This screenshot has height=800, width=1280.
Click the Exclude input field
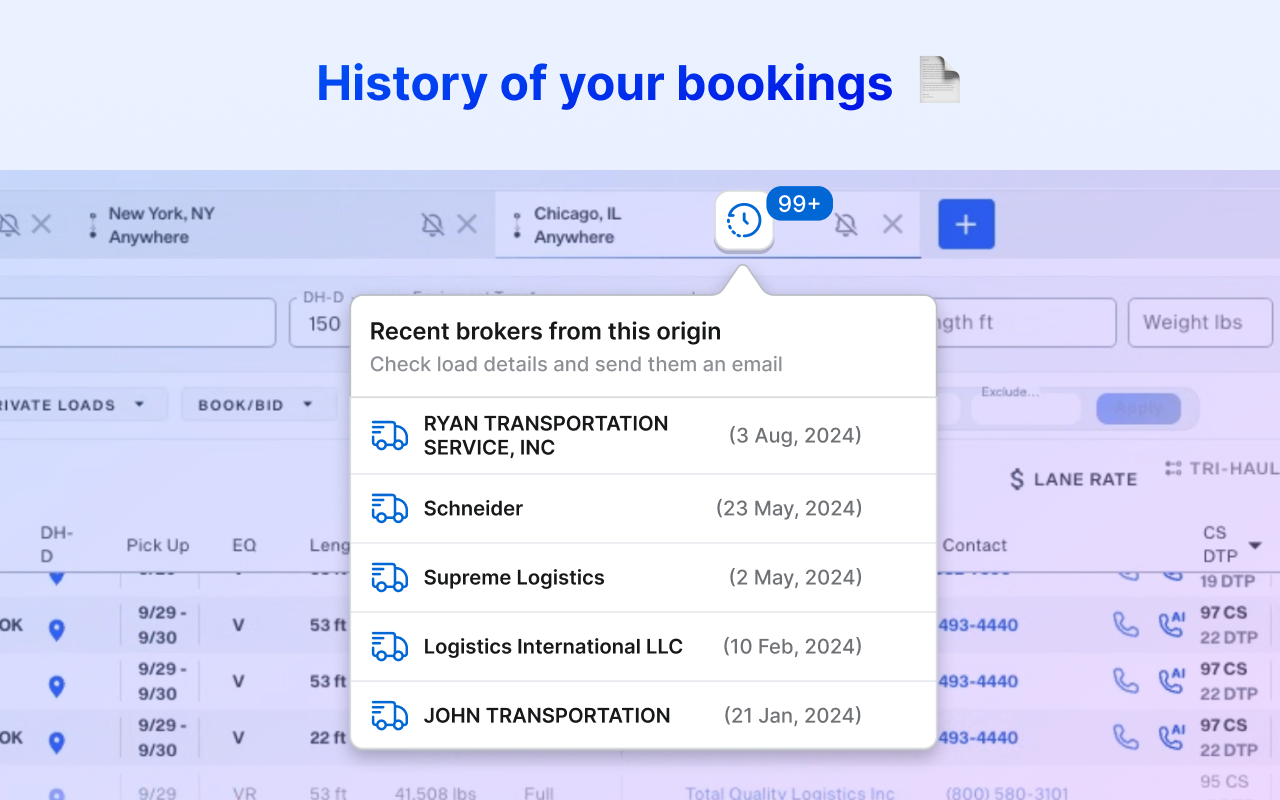click(1026, 406)
